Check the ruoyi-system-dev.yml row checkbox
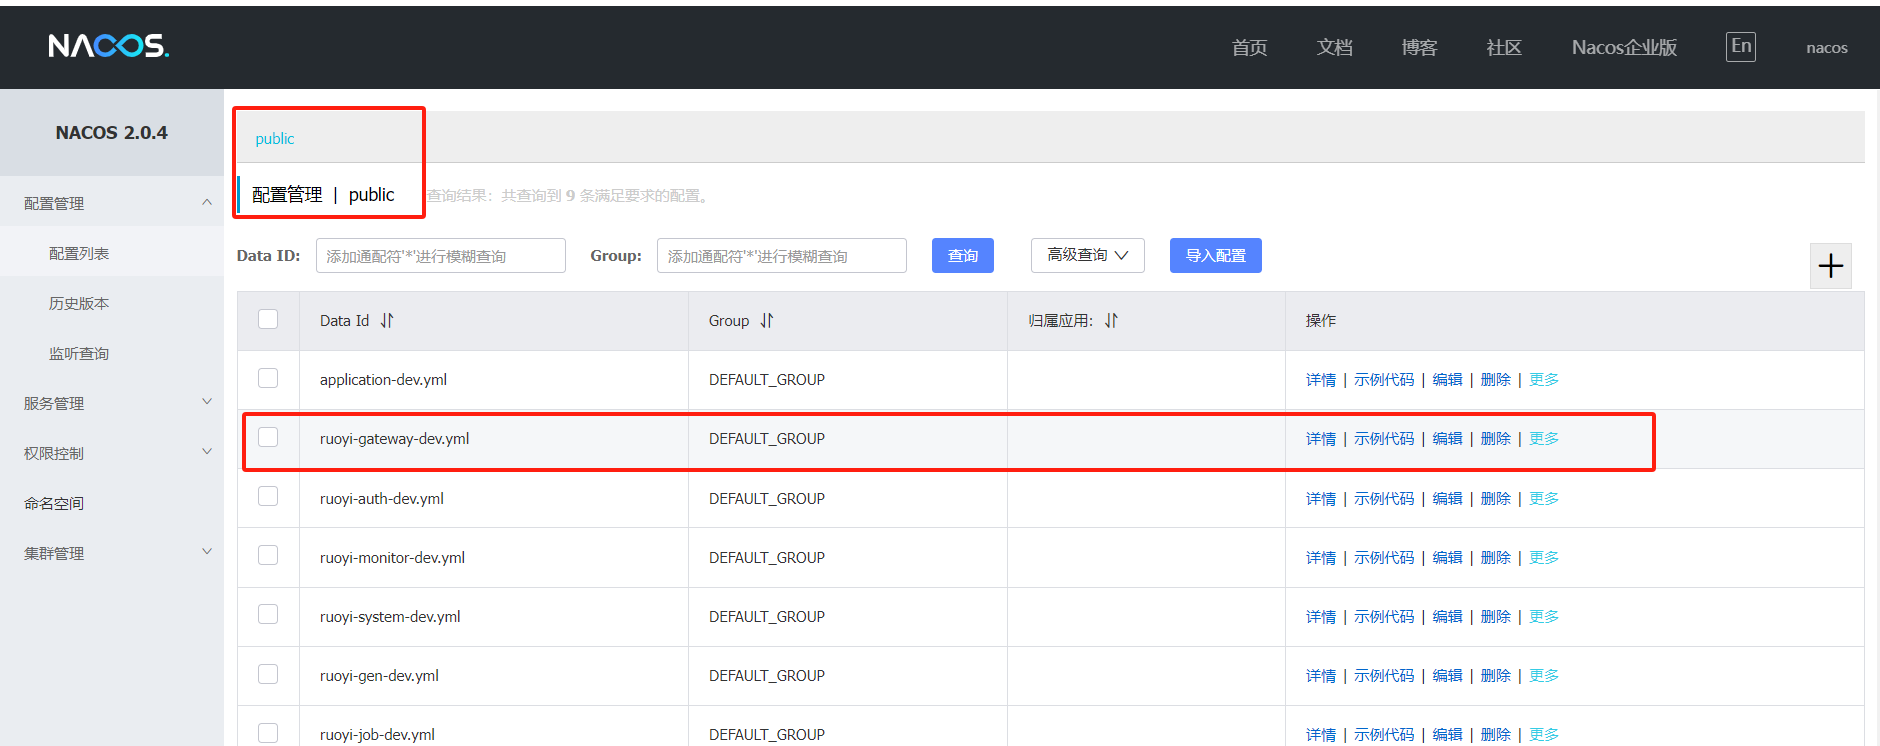 click(268, 614)
